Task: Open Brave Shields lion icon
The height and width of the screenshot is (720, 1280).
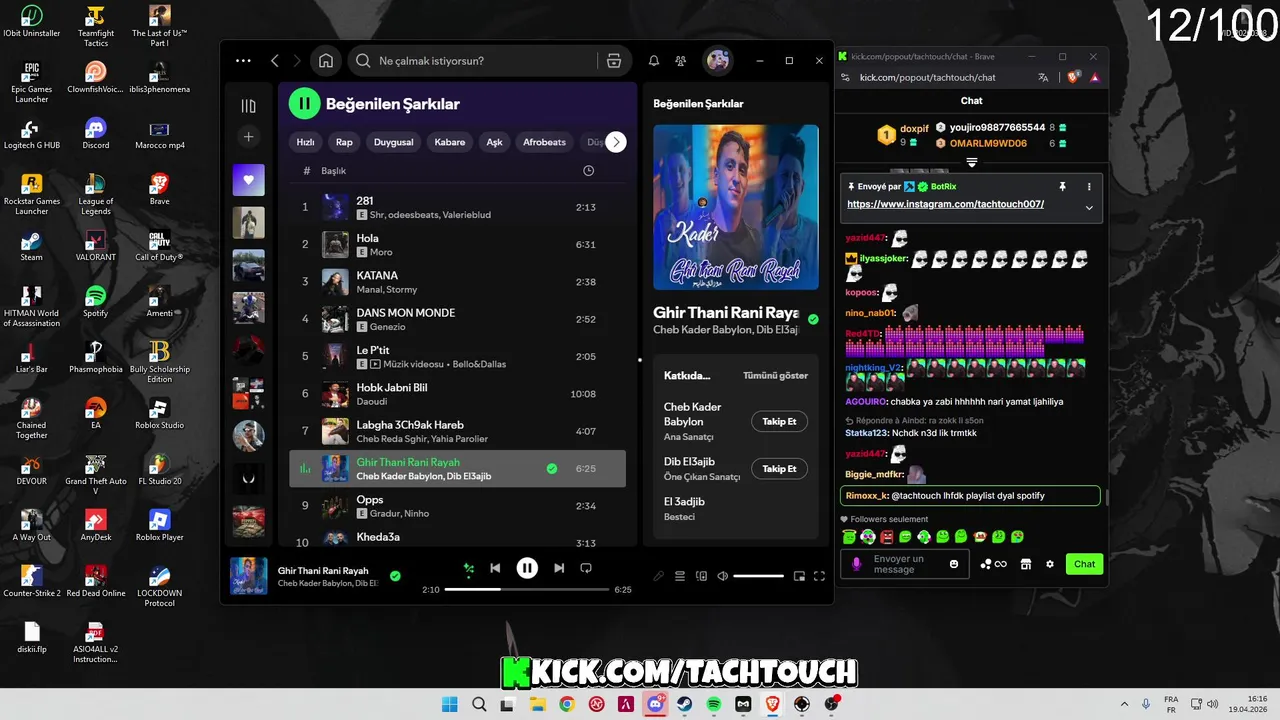Action: click(1073, 77)
